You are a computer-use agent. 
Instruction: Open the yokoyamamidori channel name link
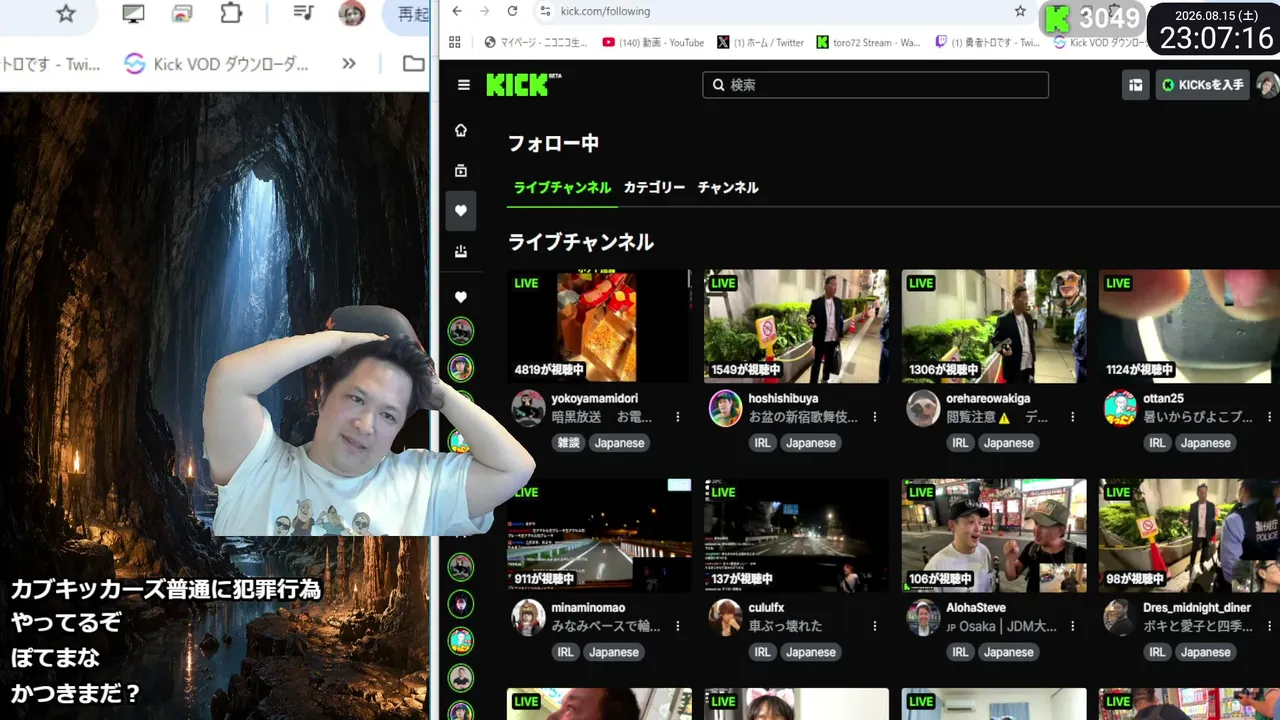(x=595, y=398)
